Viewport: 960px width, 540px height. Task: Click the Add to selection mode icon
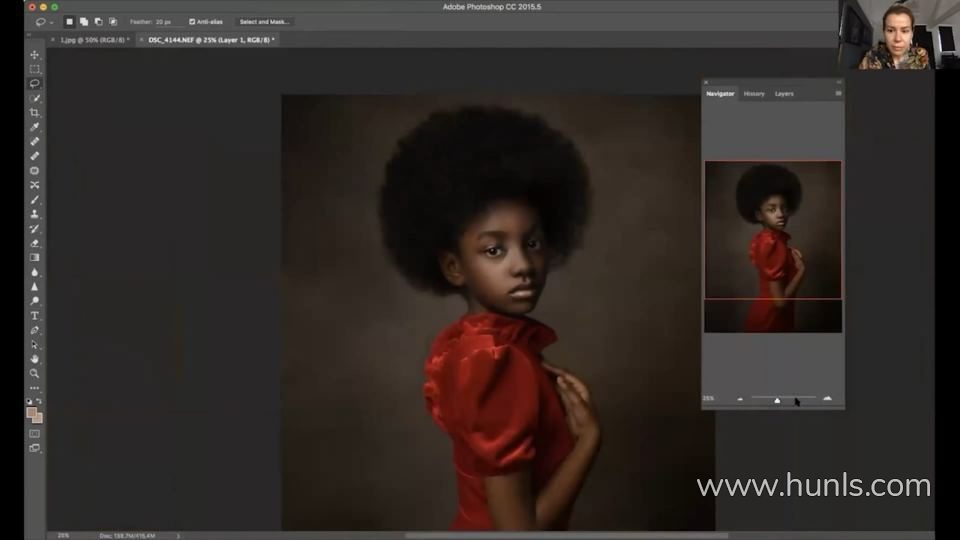tap(84, 21)
